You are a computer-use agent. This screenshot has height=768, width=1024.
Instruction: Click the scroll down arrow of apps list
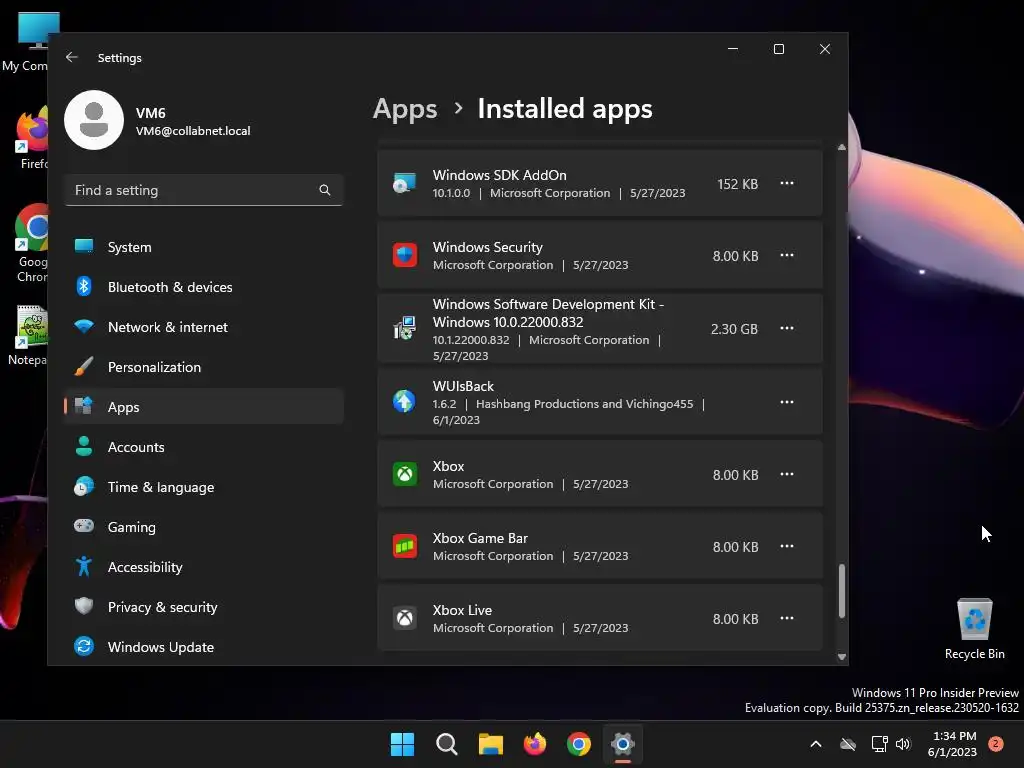(x=842, y=657)
